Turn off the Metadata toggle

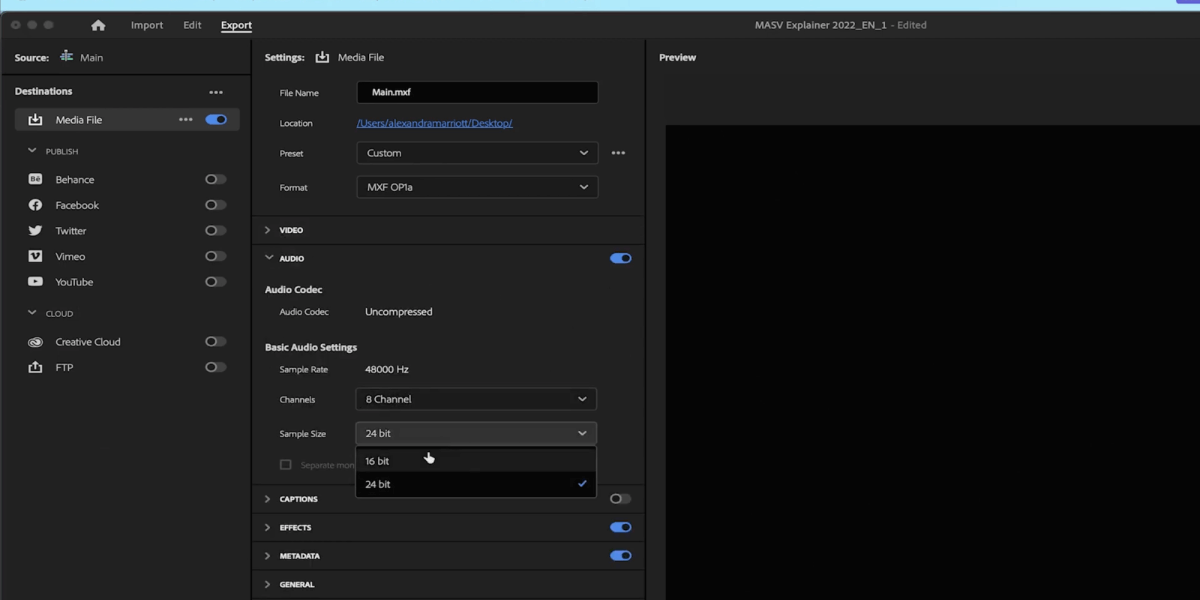click(621, 556)
